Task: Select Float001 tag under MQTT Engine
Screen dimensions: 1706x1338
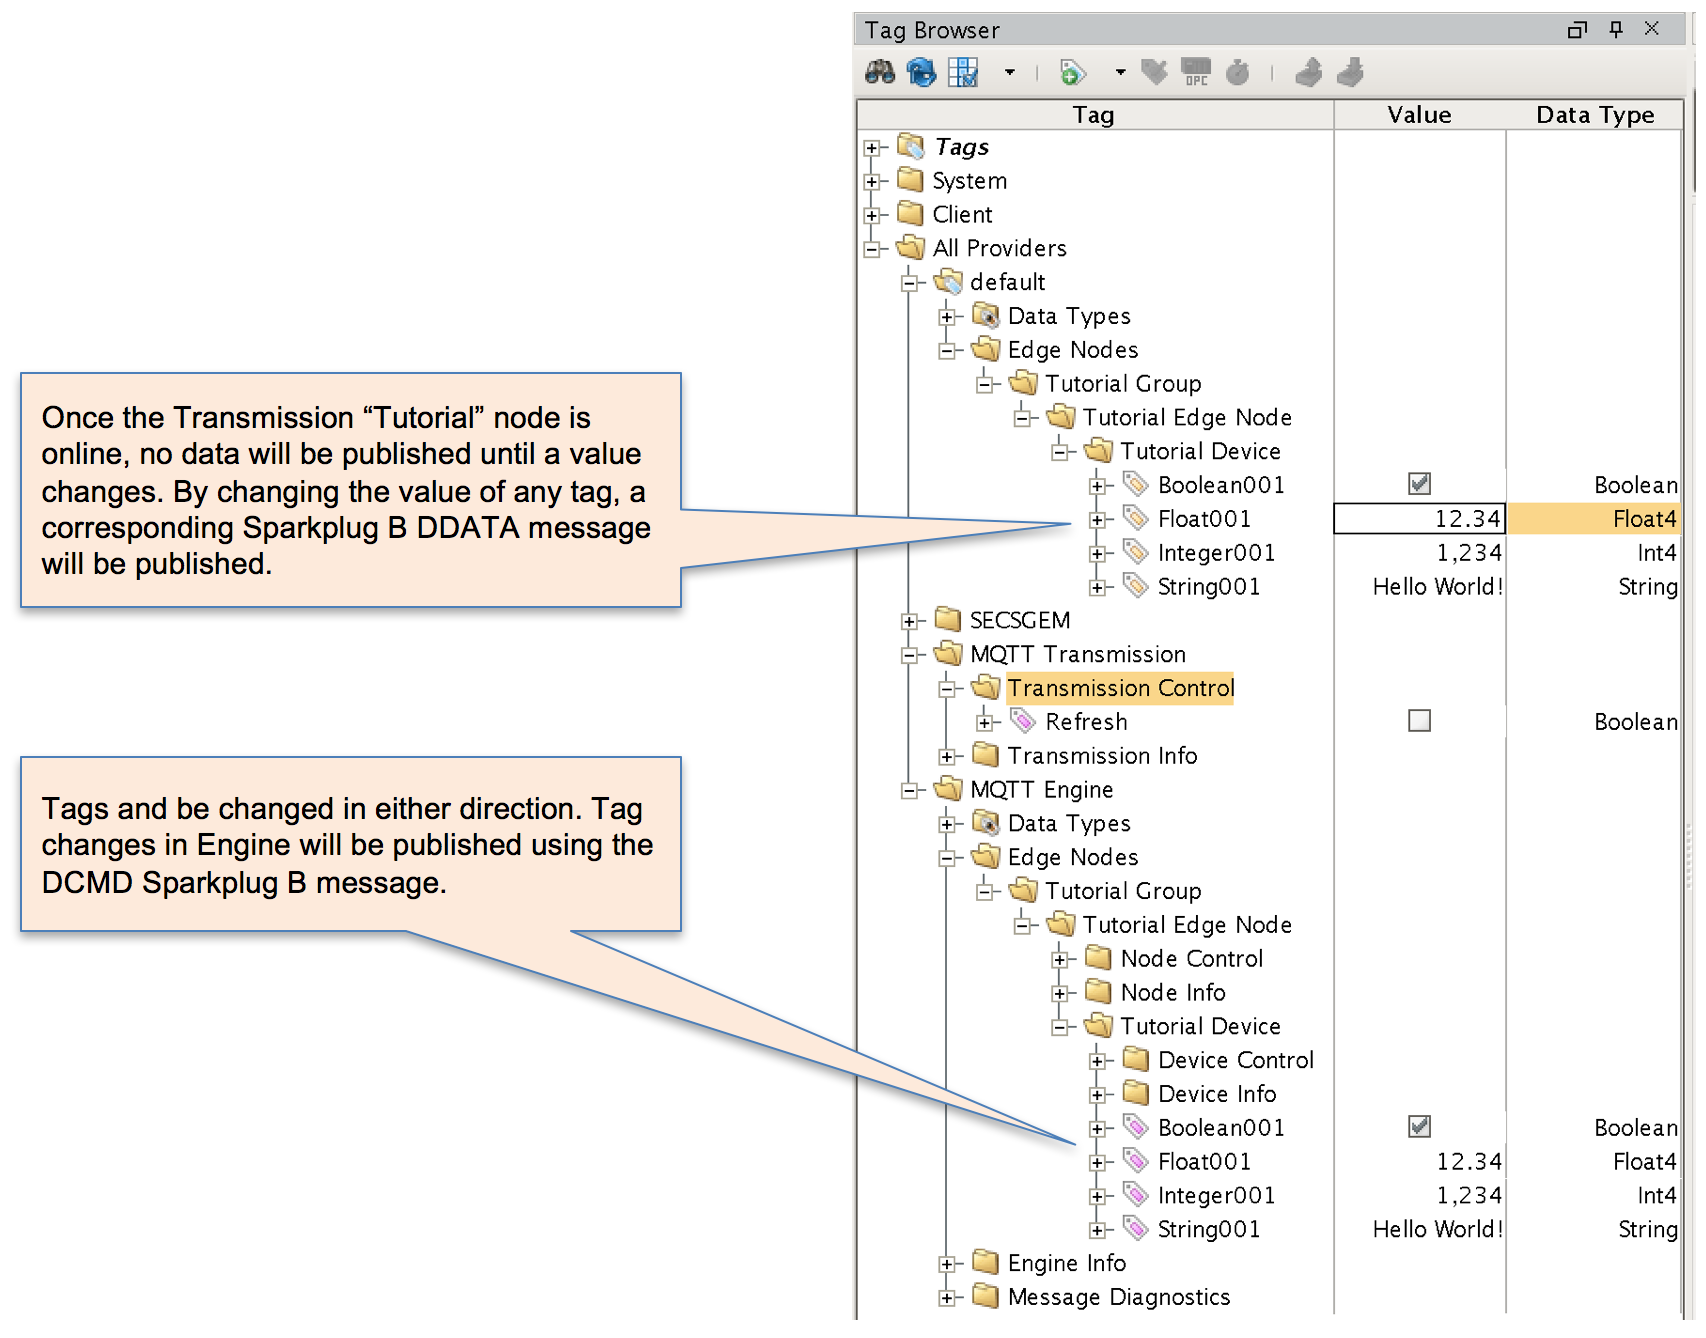Action: coord(1204,1162)
